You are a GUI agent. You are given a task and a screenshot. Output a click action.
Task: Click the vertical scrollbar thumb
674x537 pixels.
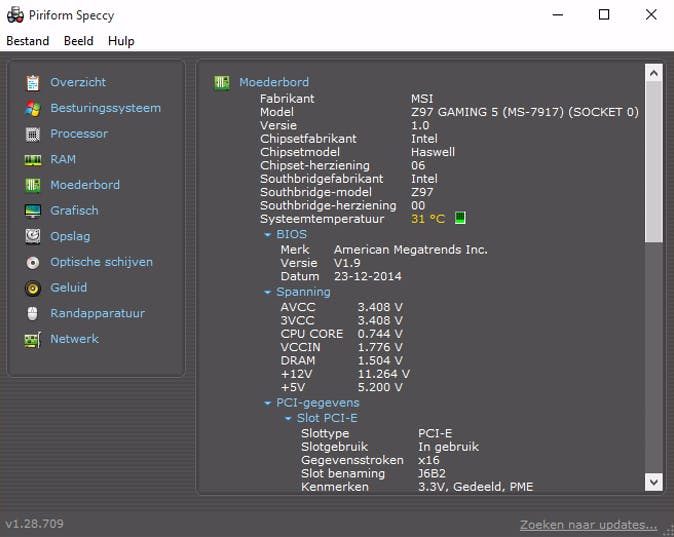(654, 163)
